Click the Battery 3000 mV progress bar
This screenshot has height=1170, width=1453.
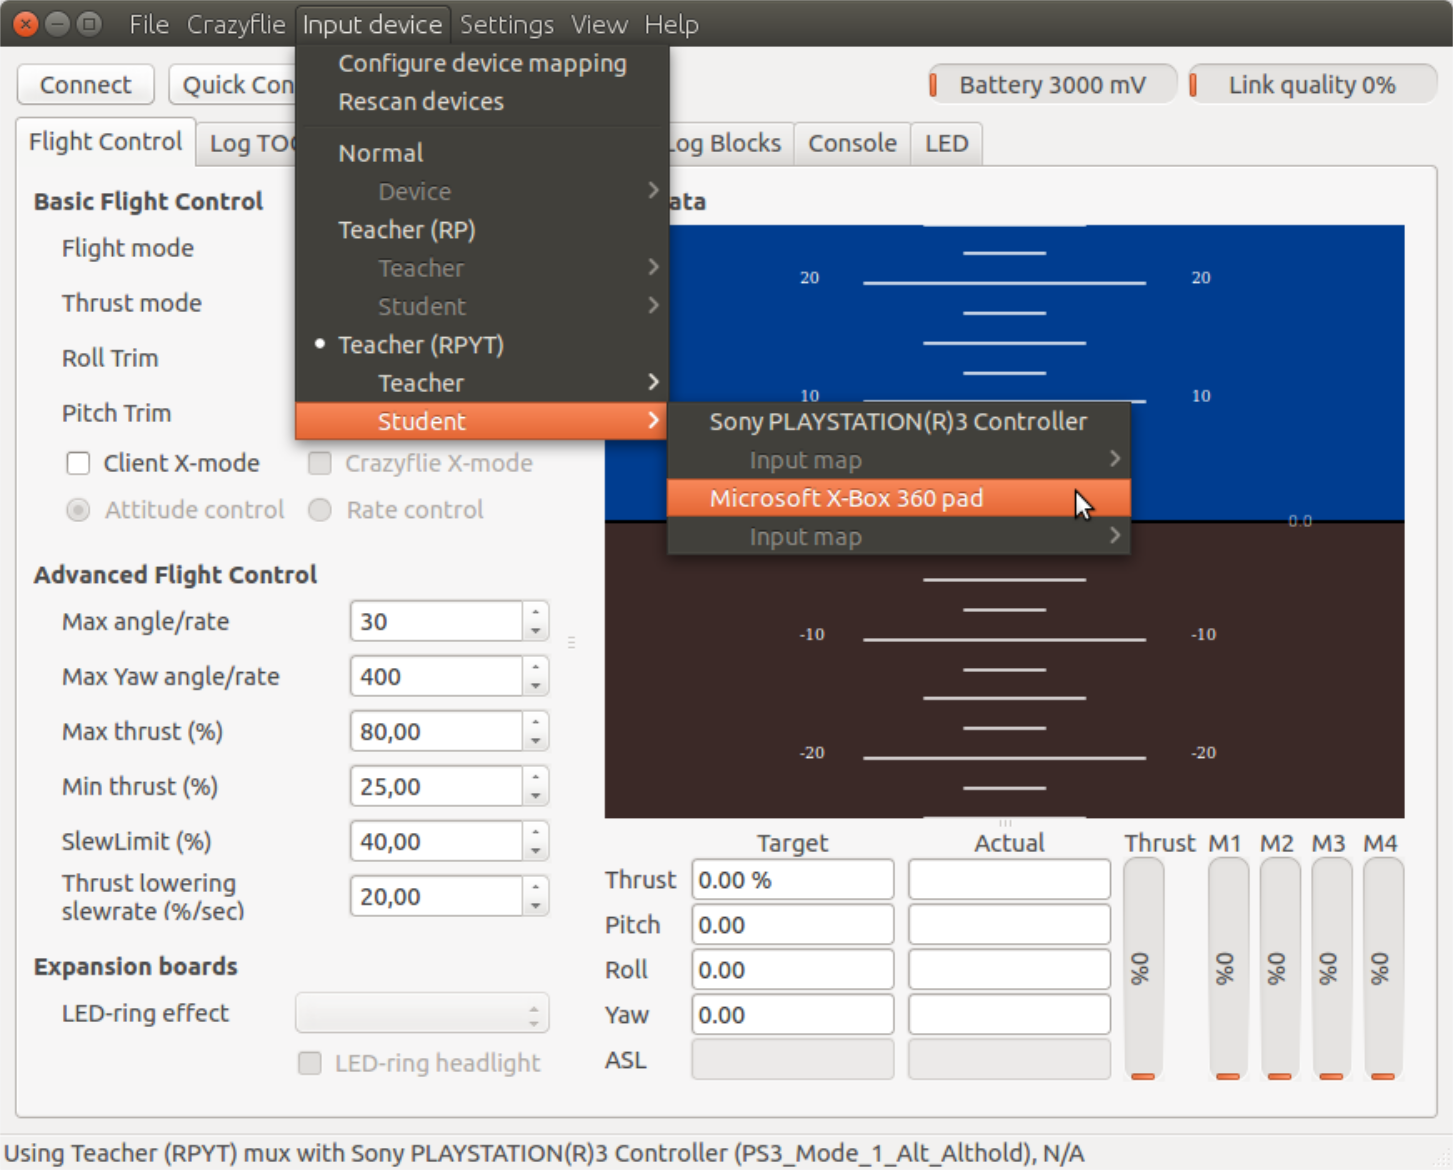pyautogui.click(x=1052, y=84)
